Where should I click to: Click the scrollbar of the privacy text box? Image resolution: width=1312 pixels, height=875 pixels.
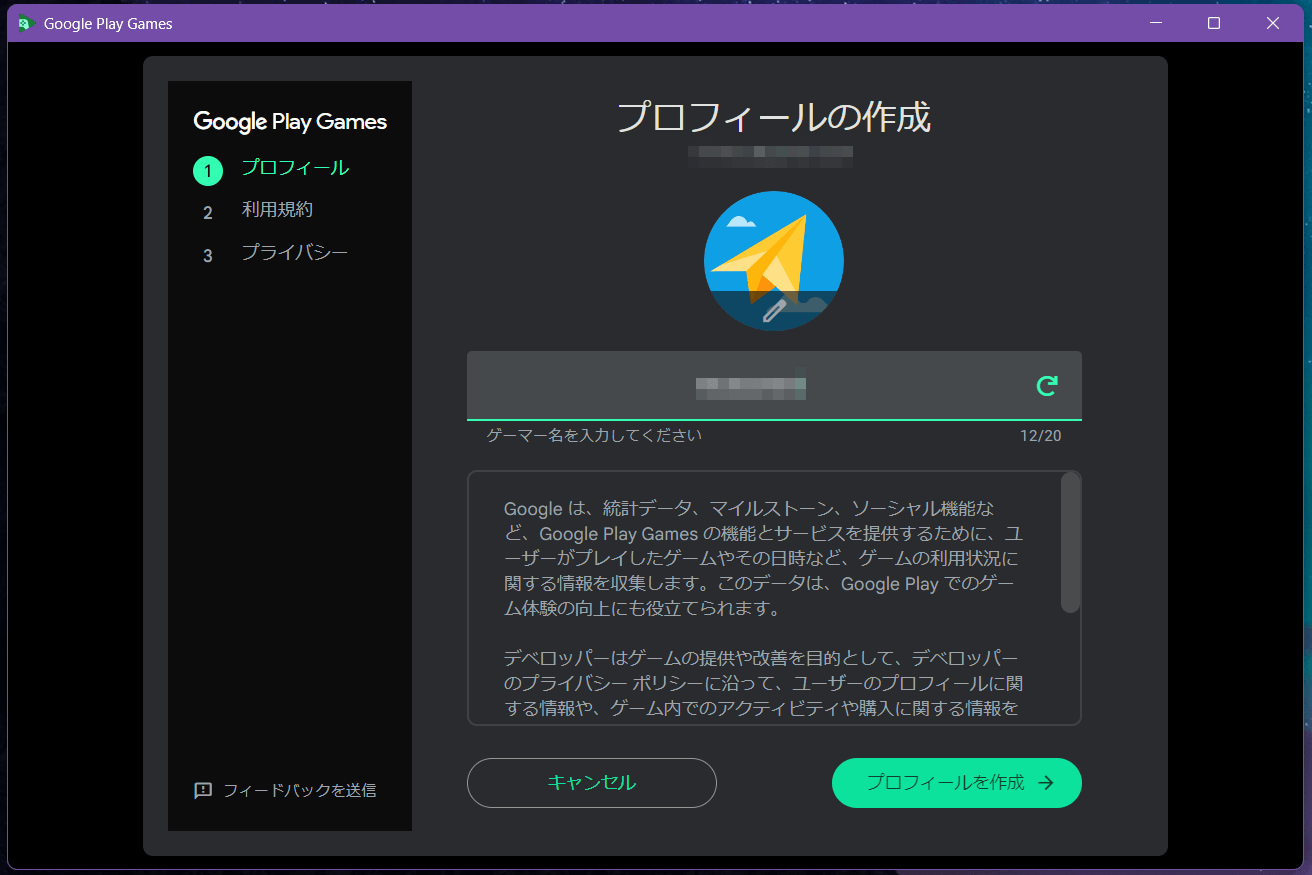click(x=1070, y=543)
